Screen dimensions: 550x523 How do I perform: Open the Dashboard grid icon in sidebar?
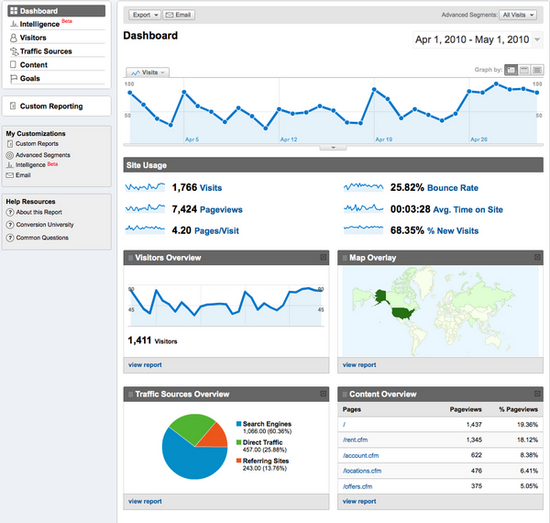[14, 11]
